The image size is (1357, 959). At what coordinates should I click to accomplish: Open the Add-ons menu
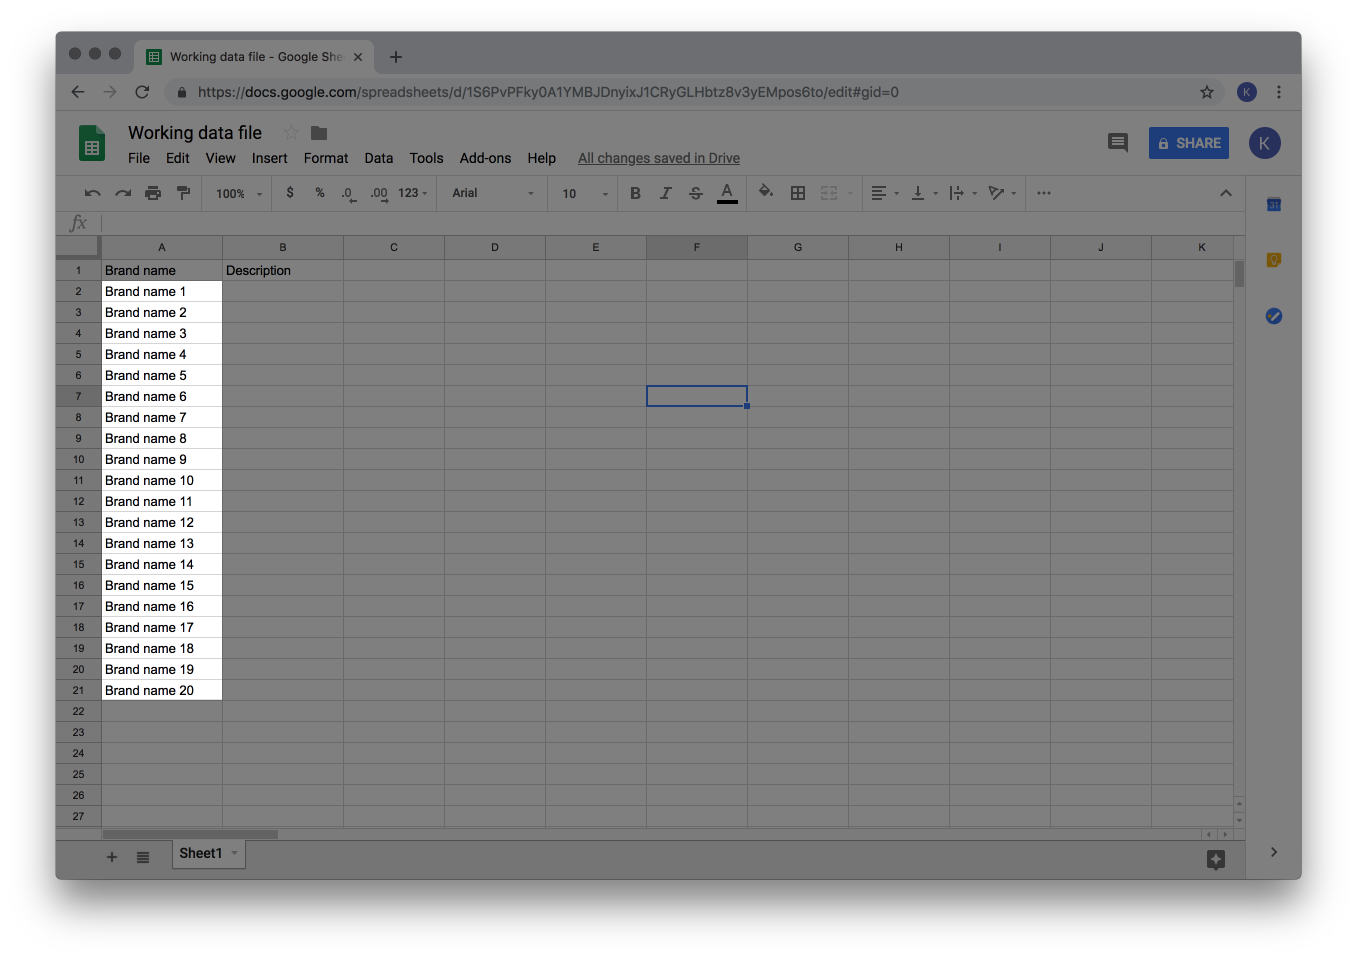pyautogui.click(x=485, y=158)
